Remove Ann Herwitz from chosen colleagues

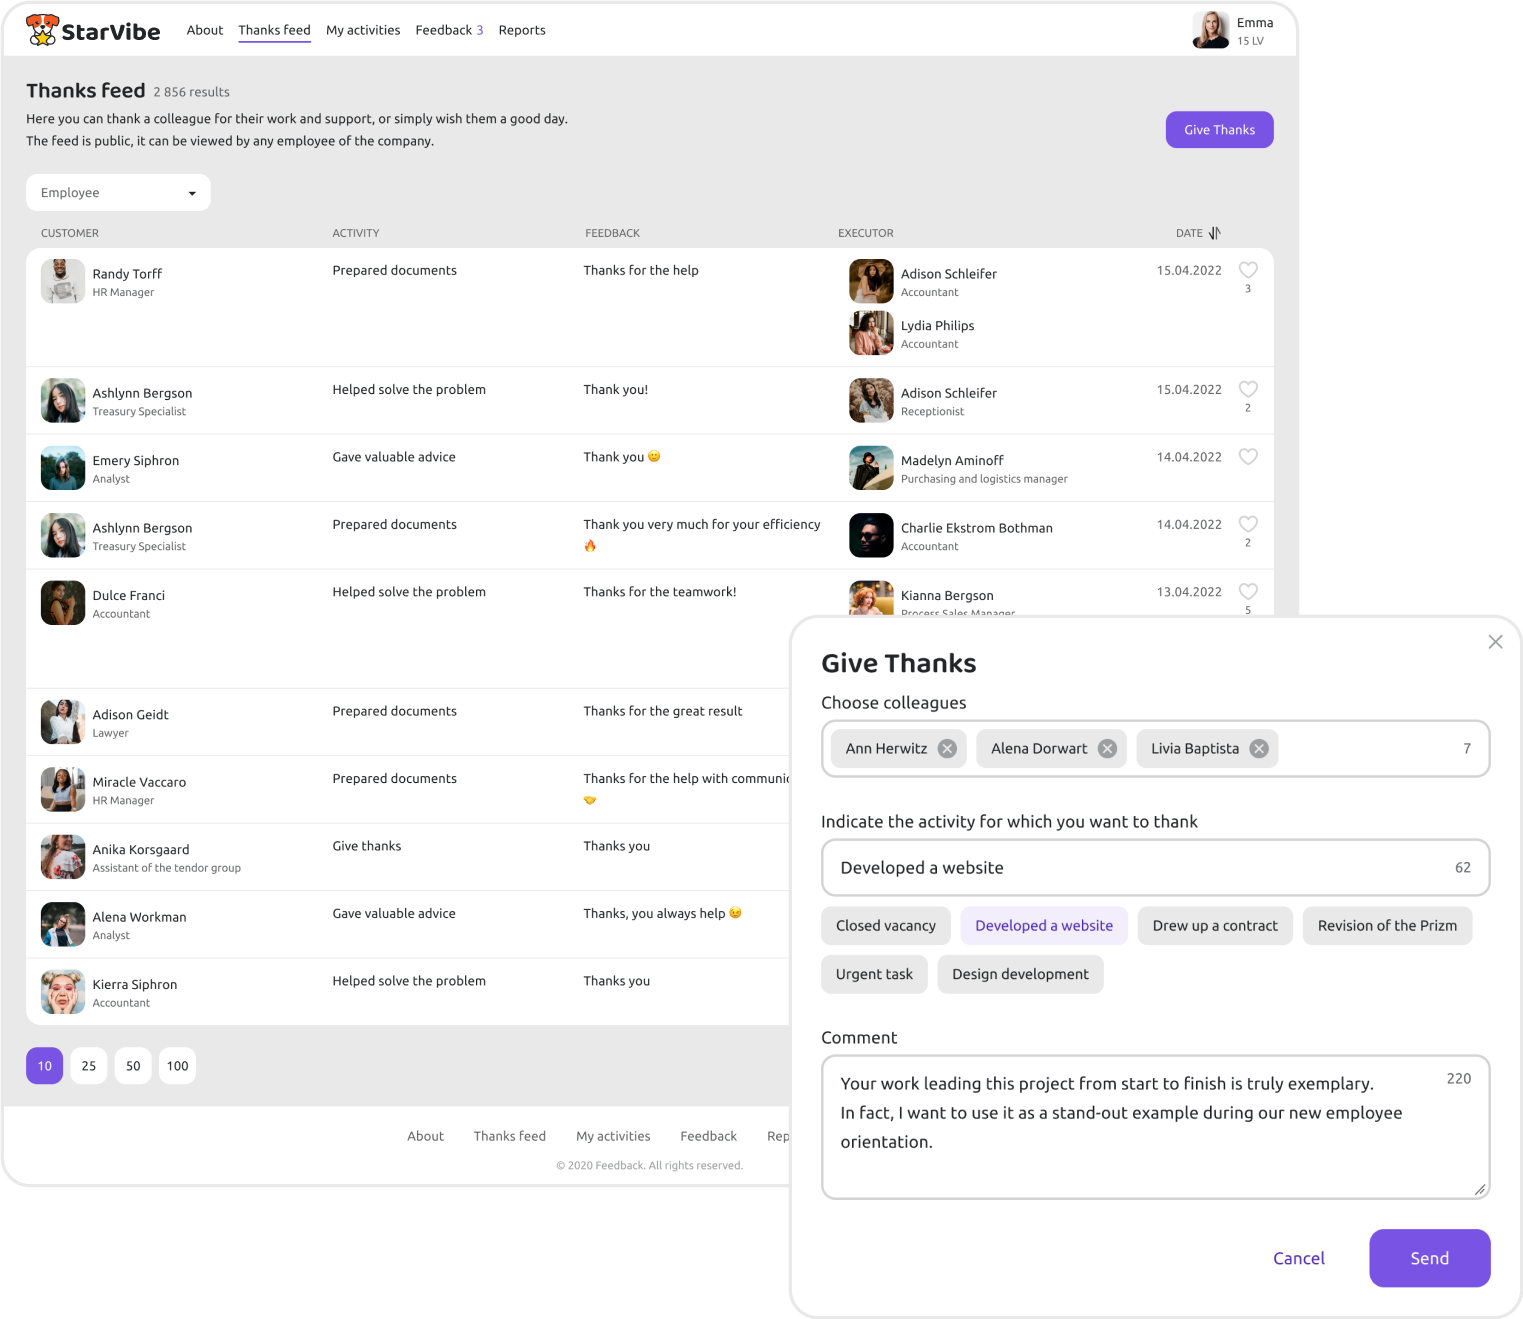pos(947,749)
